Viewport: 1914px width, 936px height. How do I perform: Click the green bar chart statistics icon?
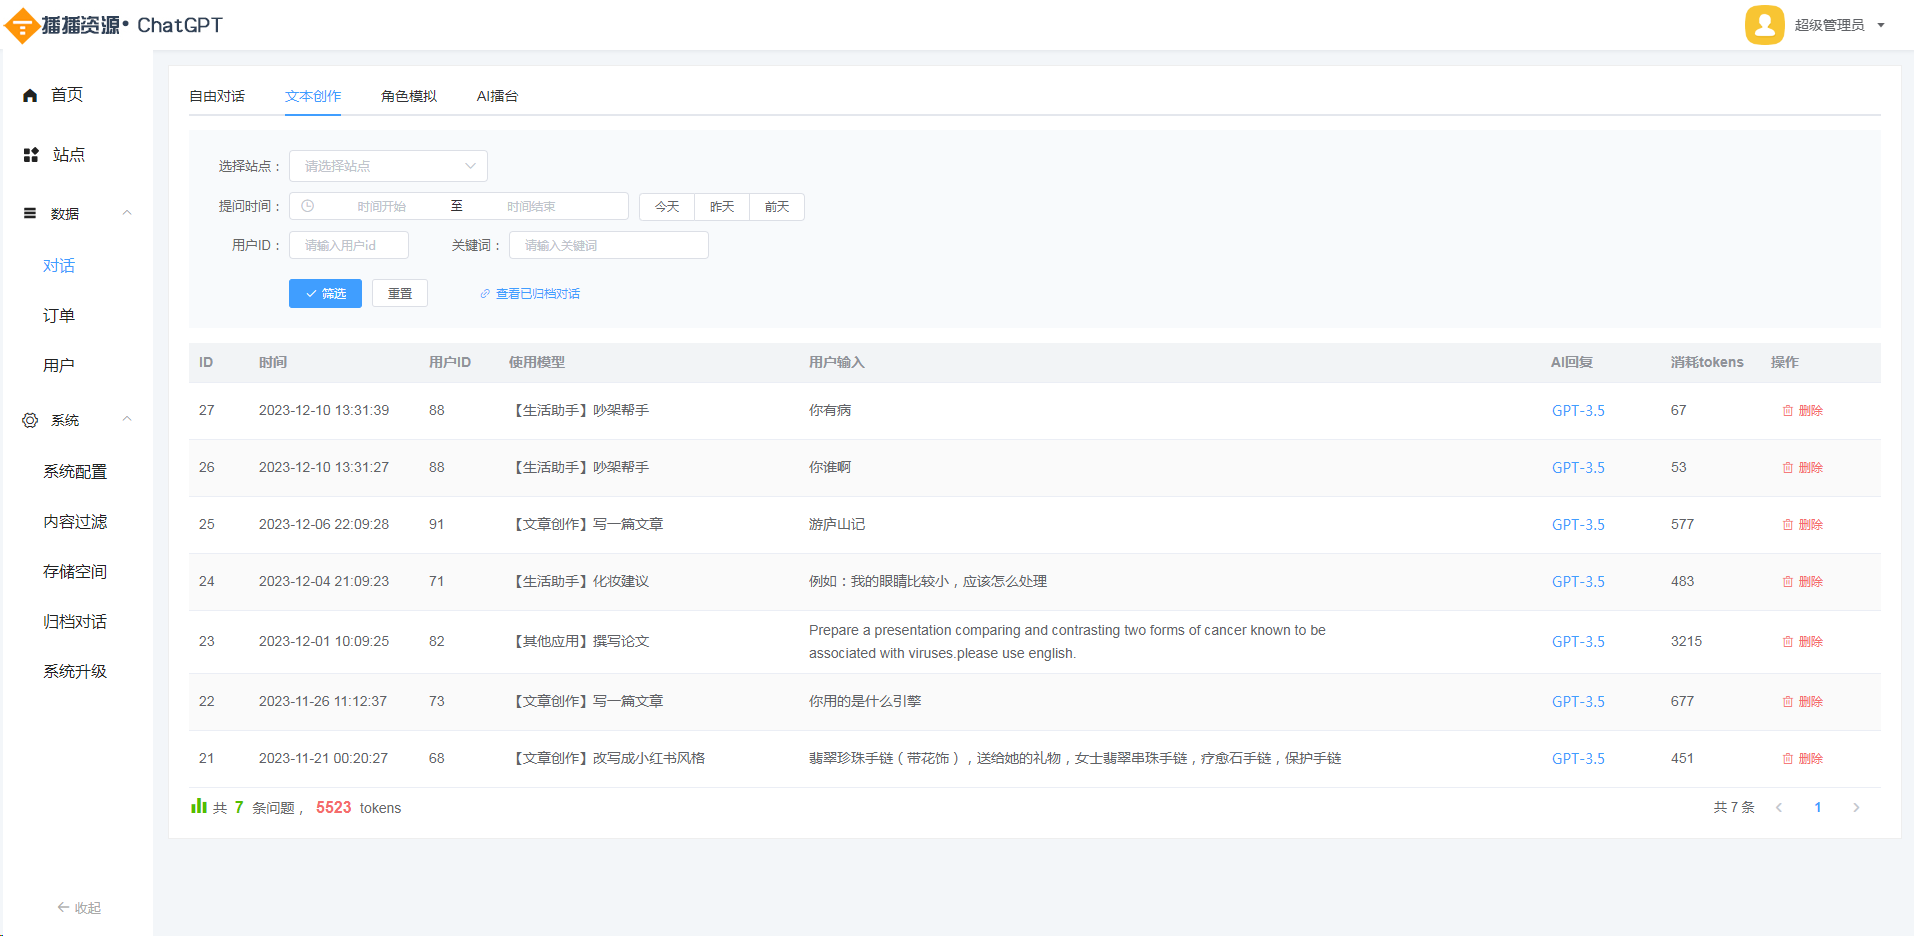pyautogui.click(x=199, y=806)
